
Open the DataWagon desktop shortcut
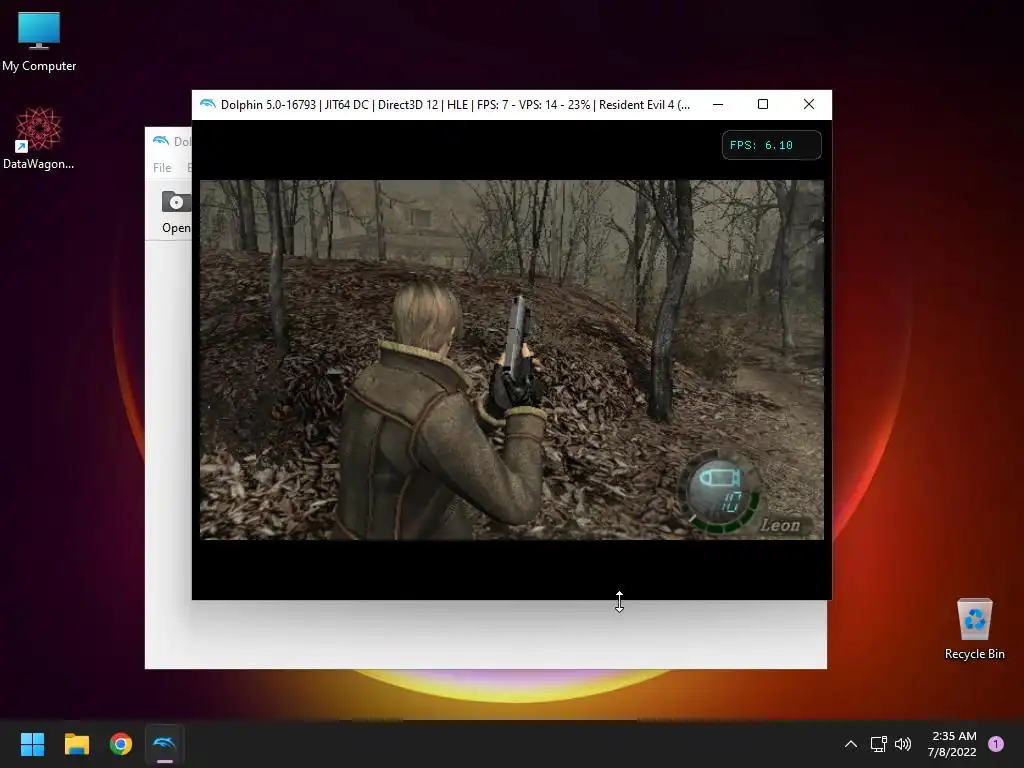[39, 138]
